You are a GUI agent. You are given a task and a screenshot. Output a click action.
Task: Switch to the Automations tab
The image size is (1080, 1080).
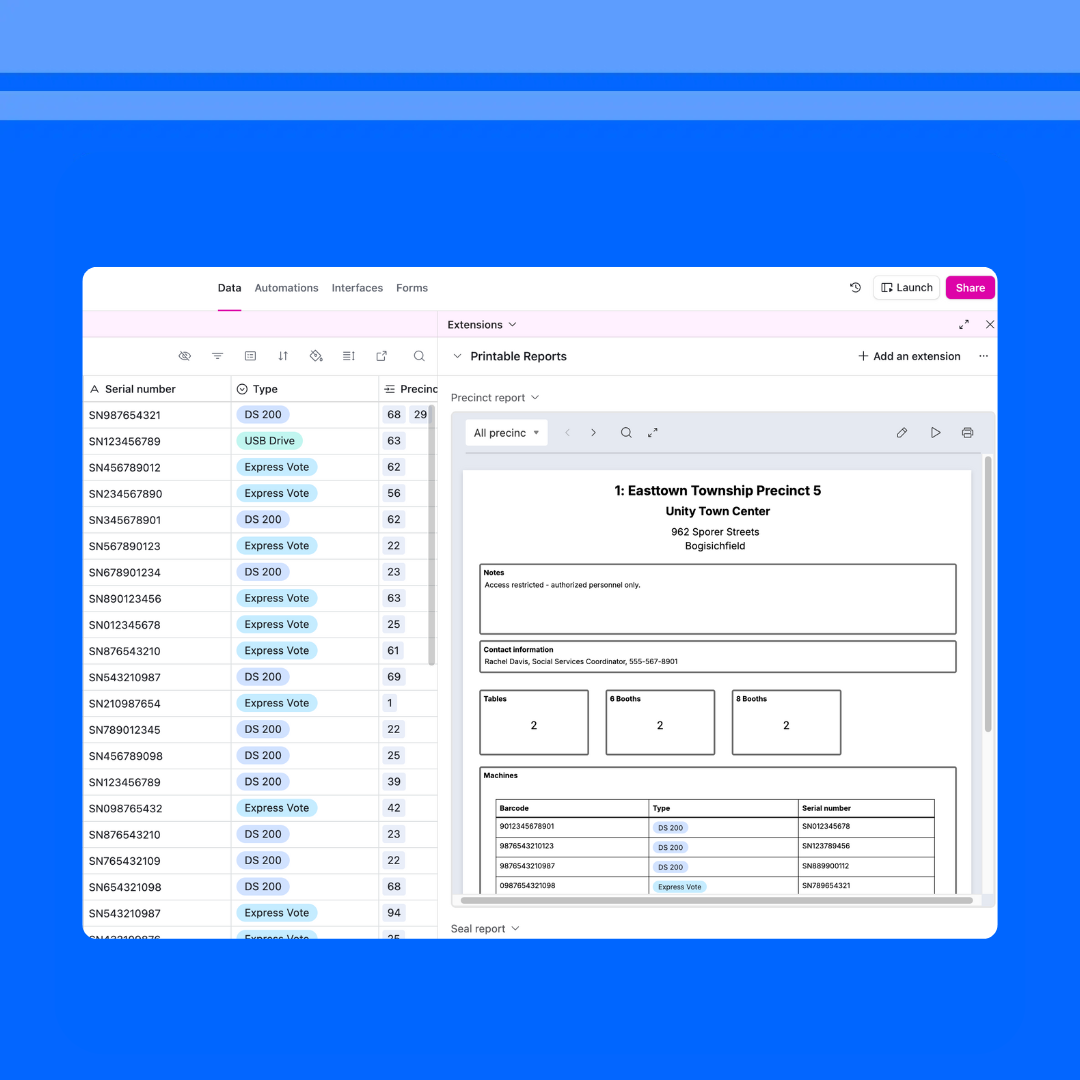[x=286, y=287]
